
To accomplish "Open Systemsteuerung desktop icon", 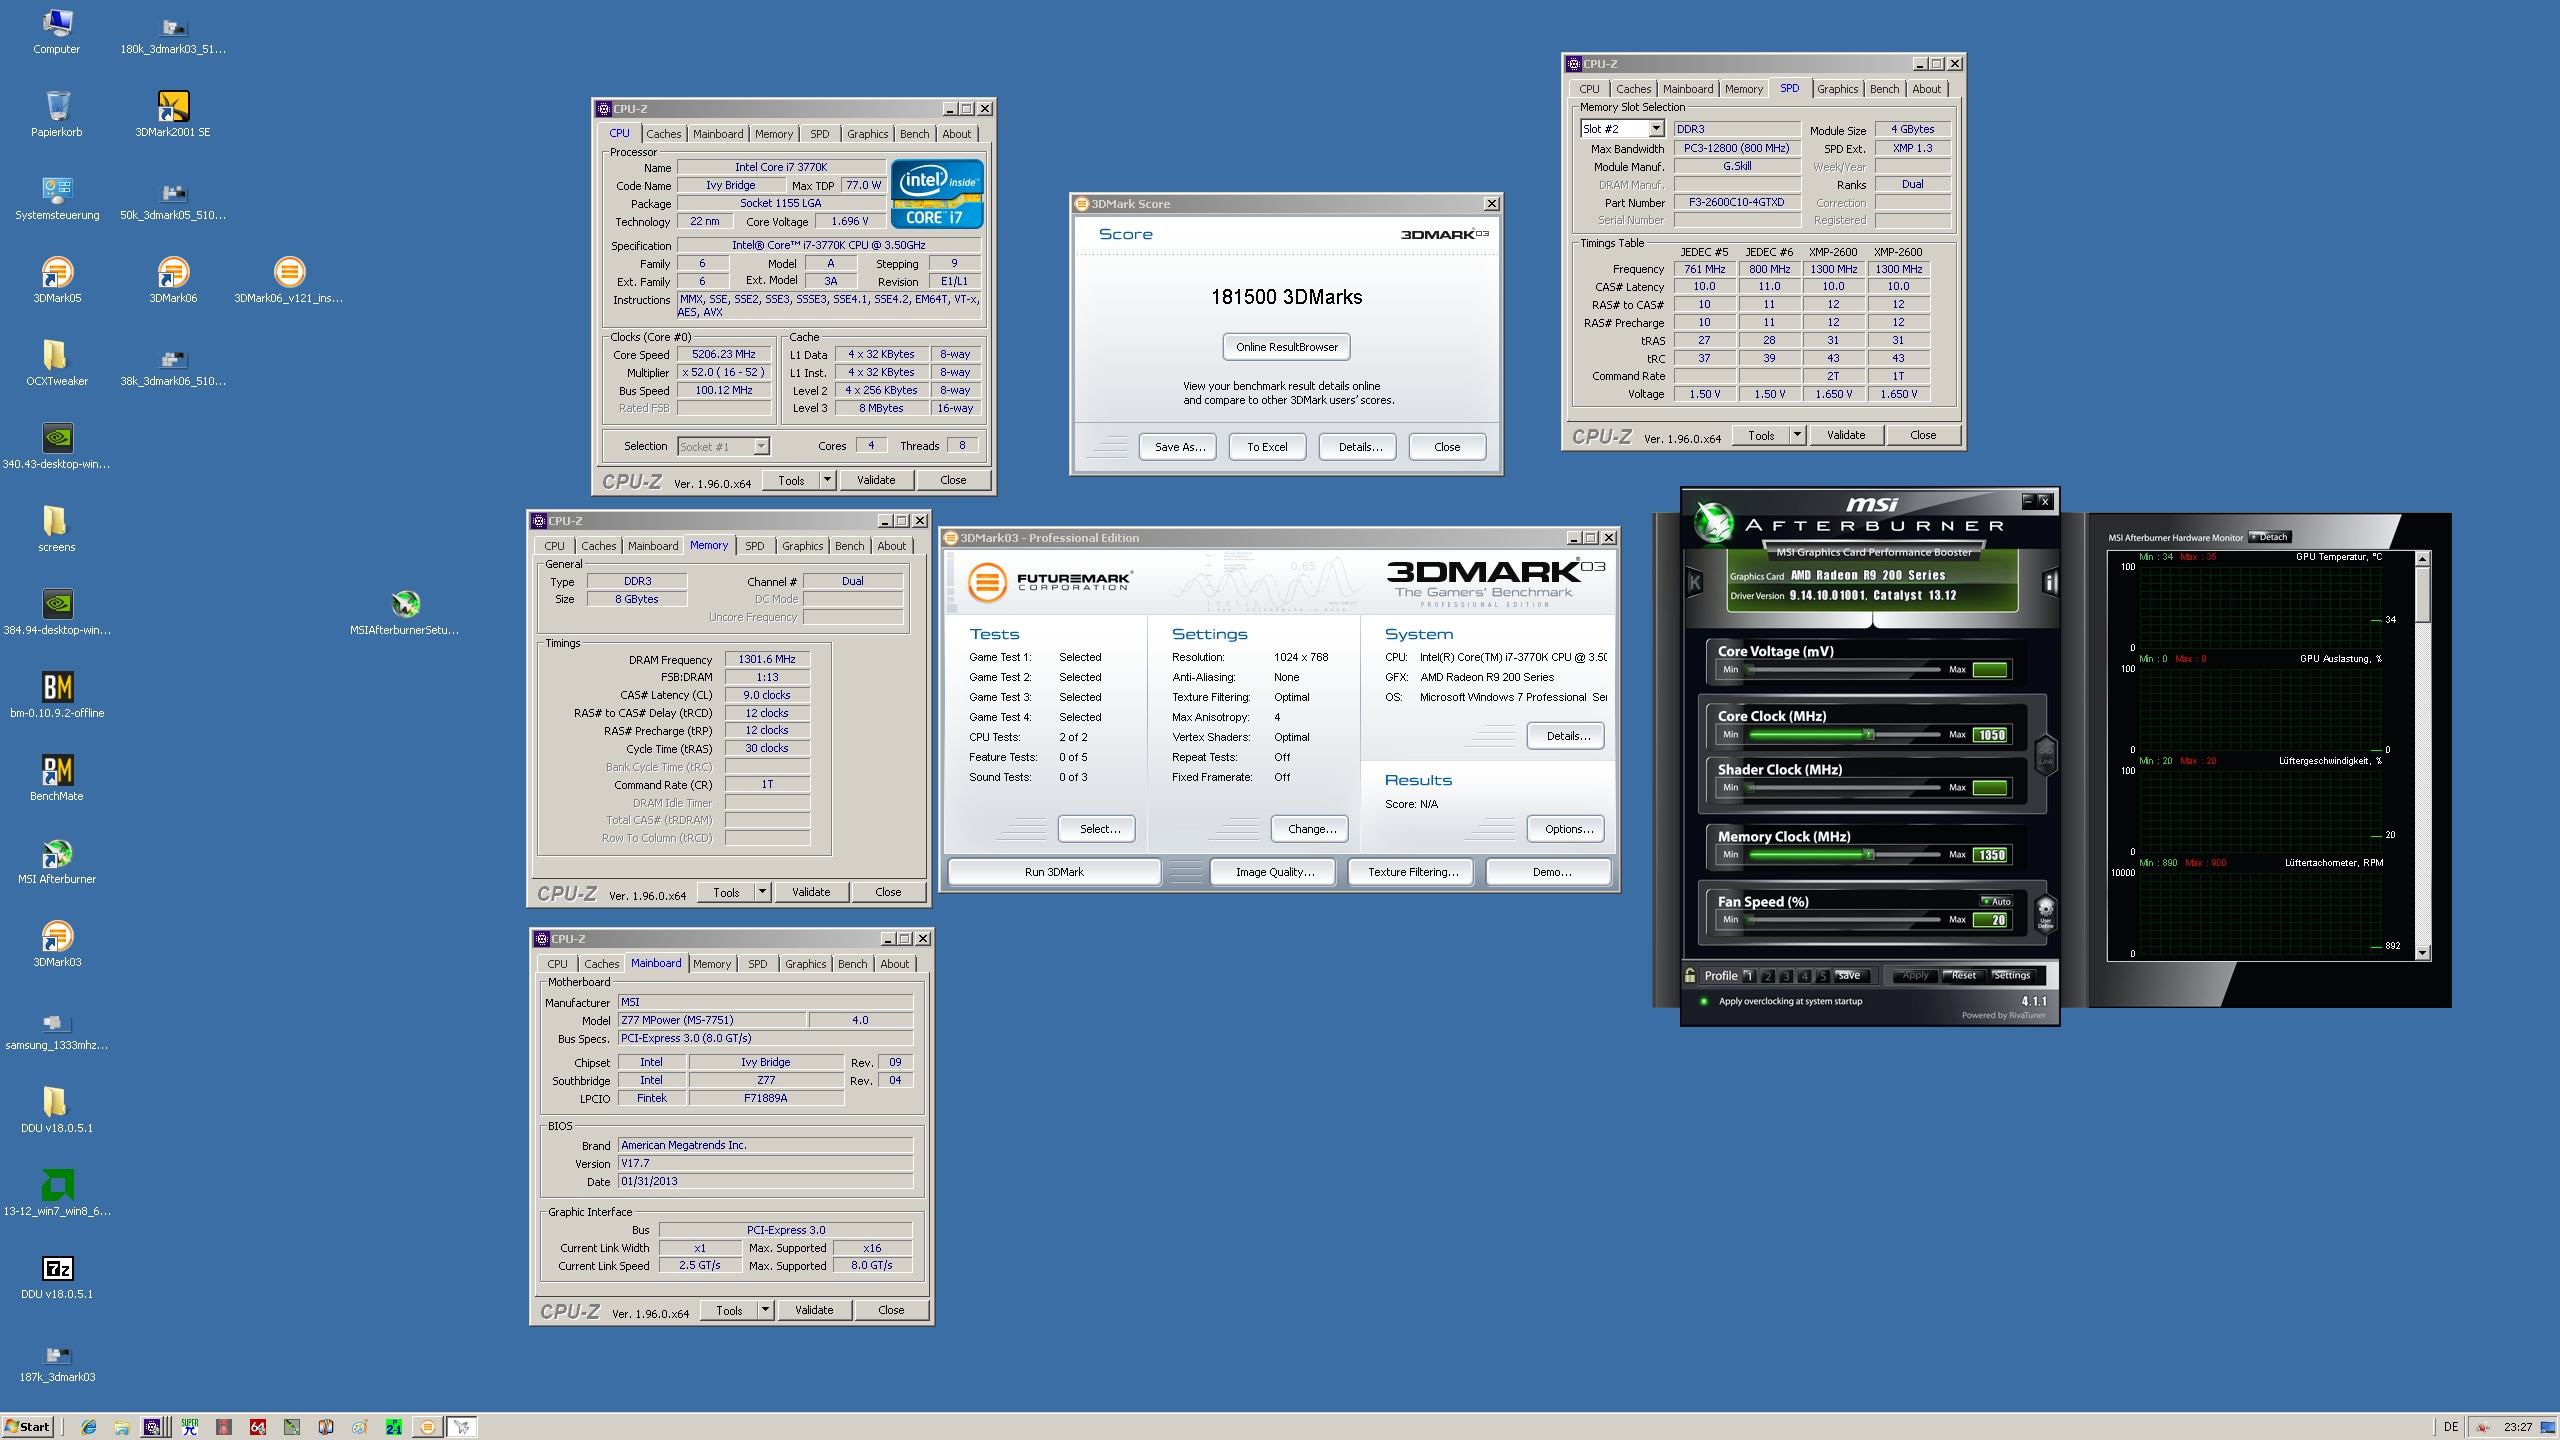I will tap(57, 197).
